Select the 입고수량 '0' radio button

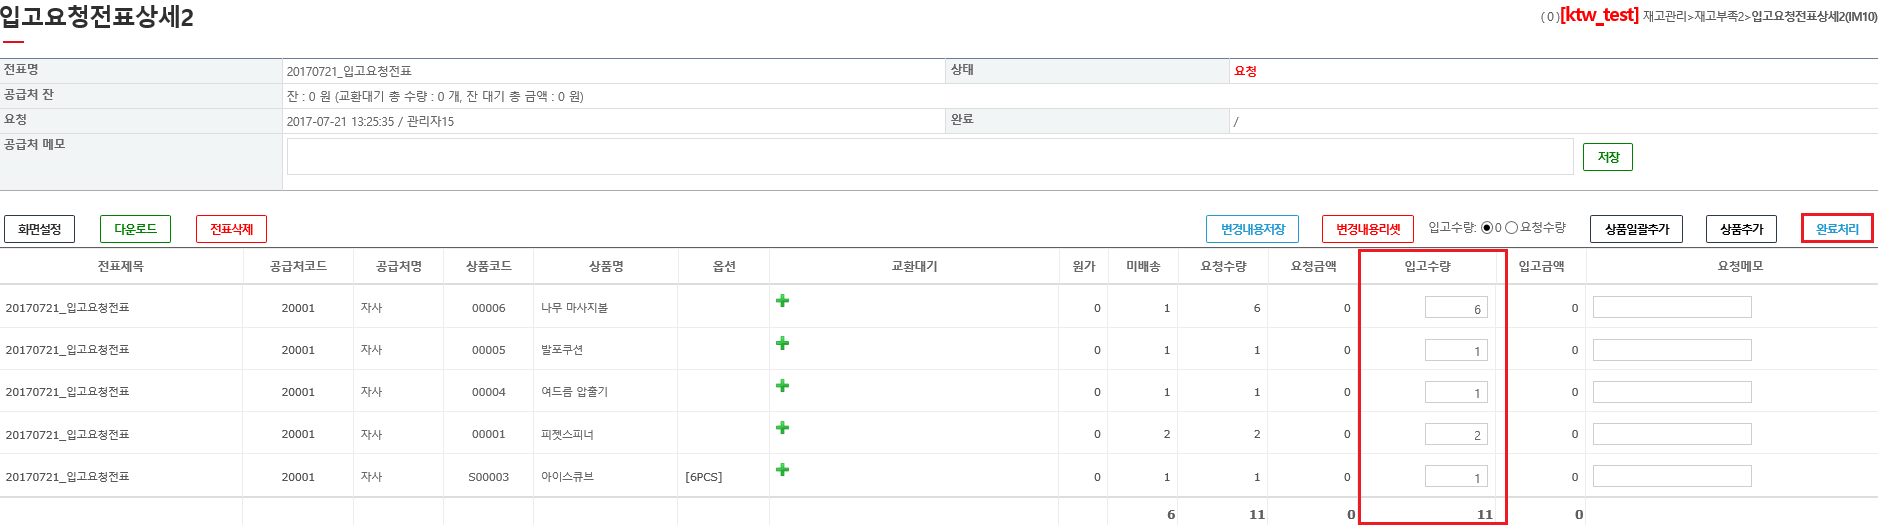pos(1487,228)
